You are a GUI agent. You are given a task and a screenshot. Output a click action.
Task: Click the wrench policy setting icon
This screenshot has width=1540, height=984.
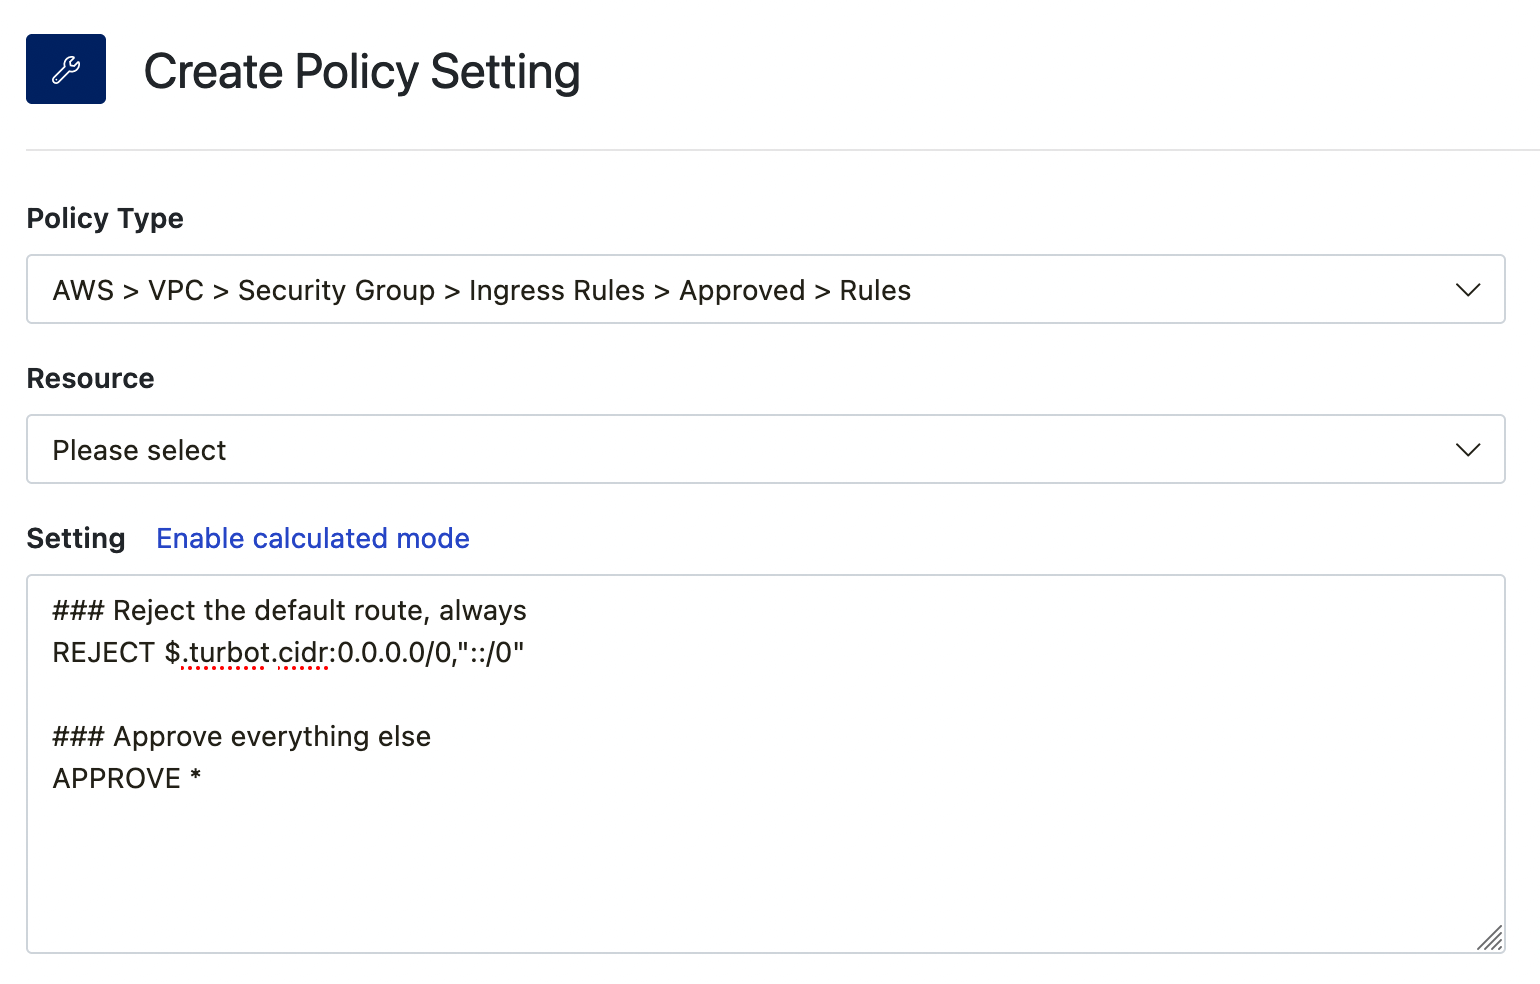click(66, 69)
